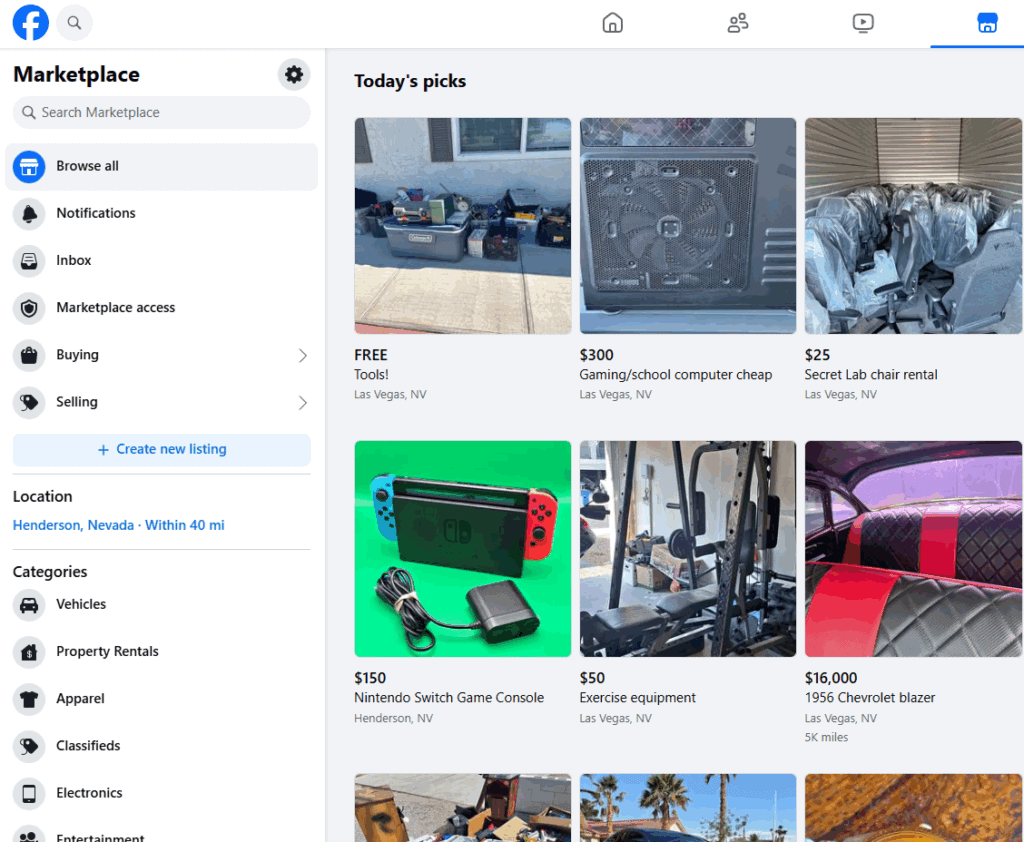1024x842 pixels.
Task: Expand the Buying chevron arrow
Action: pos(302,355)
